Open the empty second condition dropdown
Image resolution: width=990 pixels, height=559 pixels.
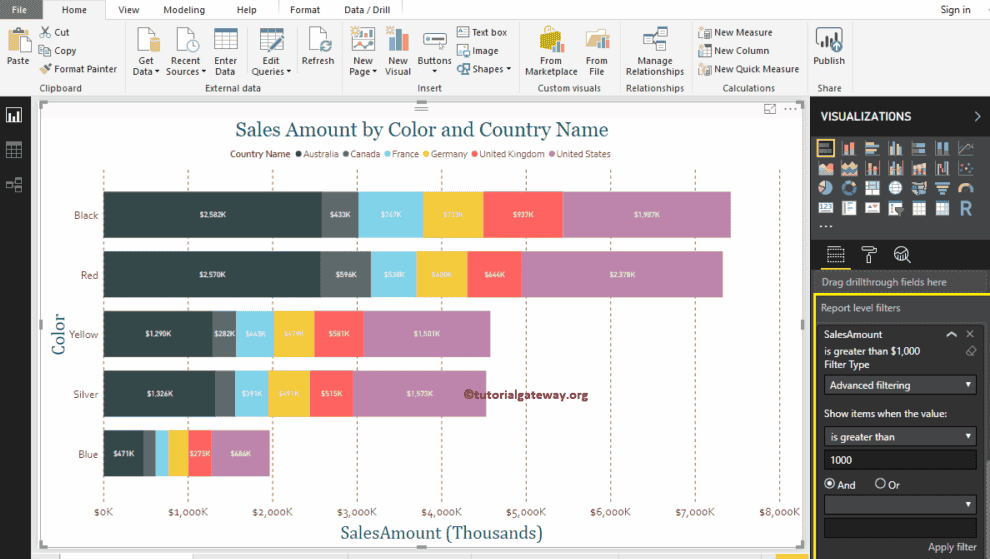pyautogui.click(x=900, y=504)
